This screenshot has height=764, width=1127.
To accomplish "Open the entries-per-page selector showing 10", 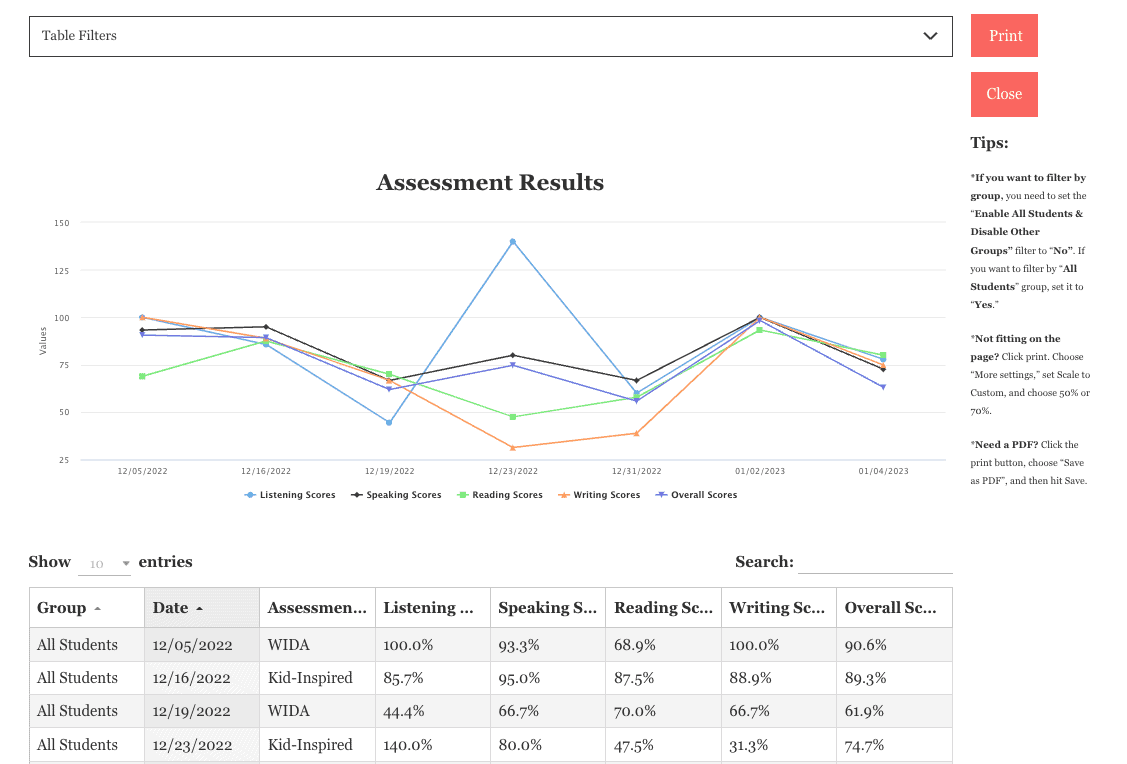I will [104, 562].
